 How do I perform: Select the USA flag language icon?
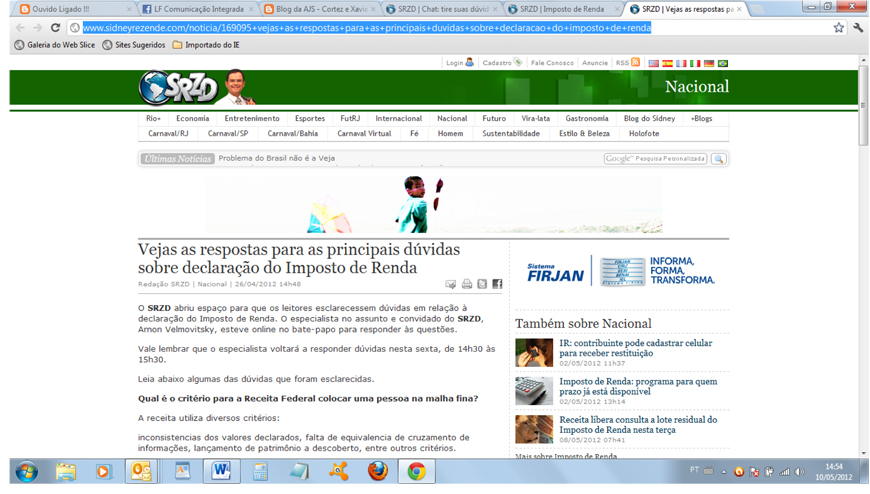click(x=654, y=63)
